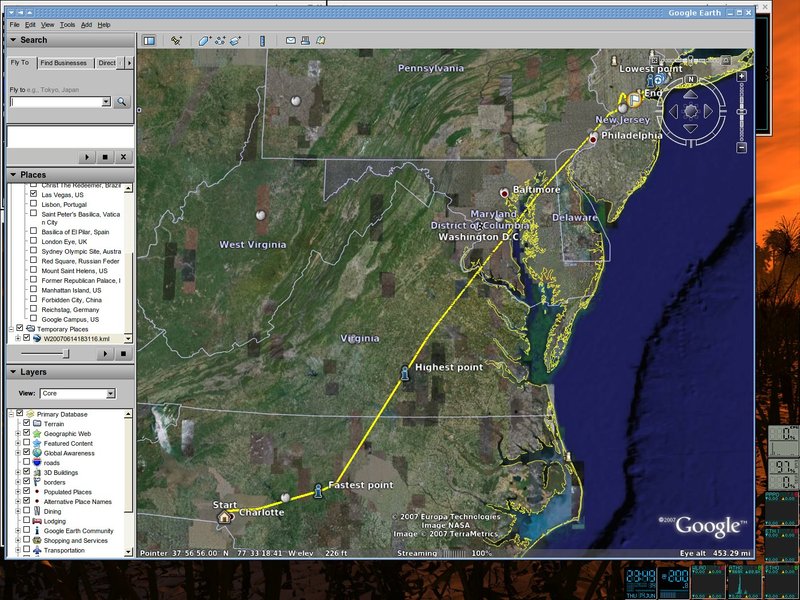
Task: Disable the borders layer
Action: (27, 481)
